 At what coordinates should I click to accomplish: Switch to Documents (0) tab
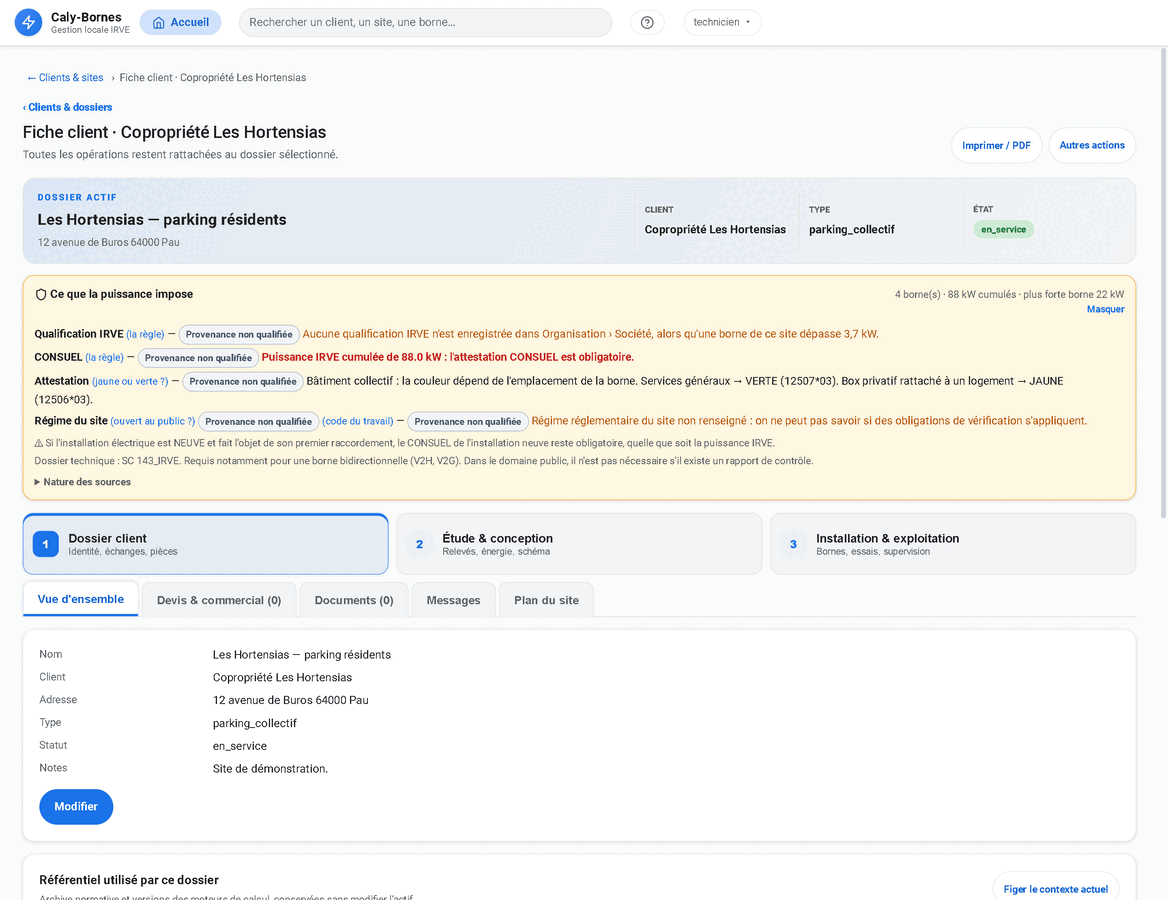(354, 600)
